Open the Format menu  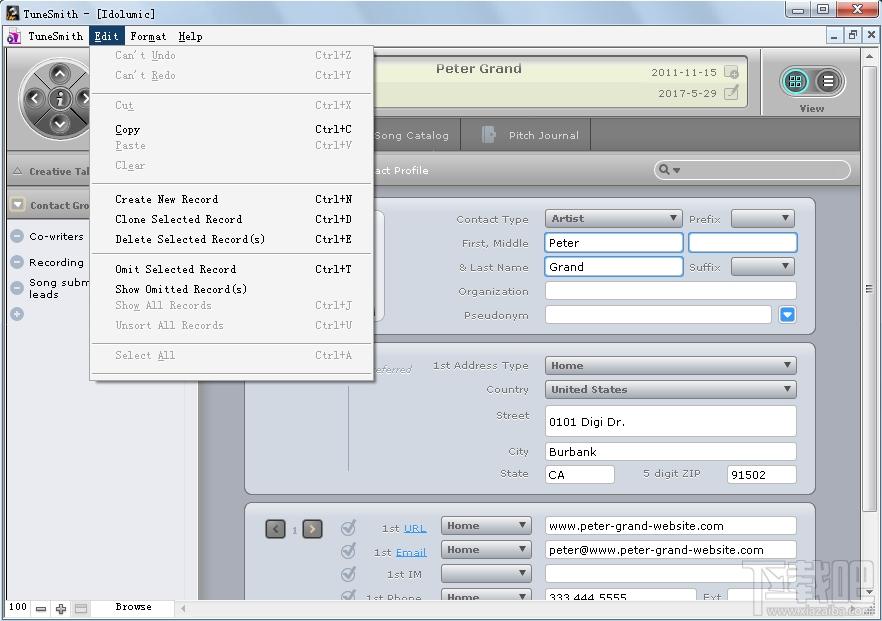click(148, 37)
